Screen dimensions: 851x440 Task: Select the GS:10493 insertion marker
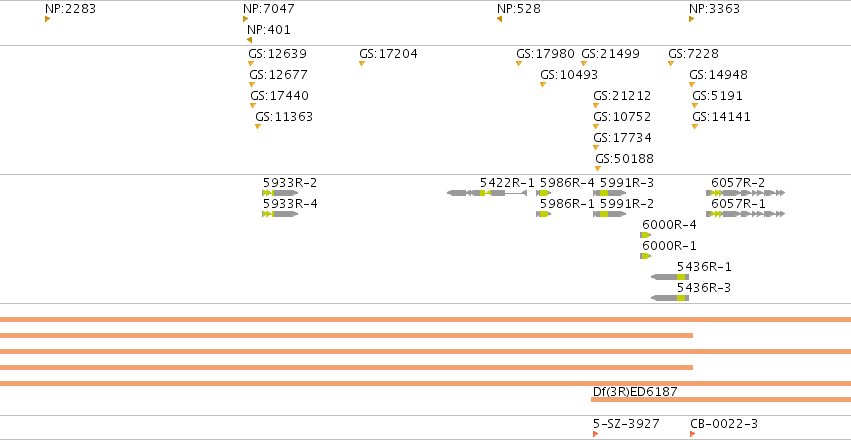[543, 85]
